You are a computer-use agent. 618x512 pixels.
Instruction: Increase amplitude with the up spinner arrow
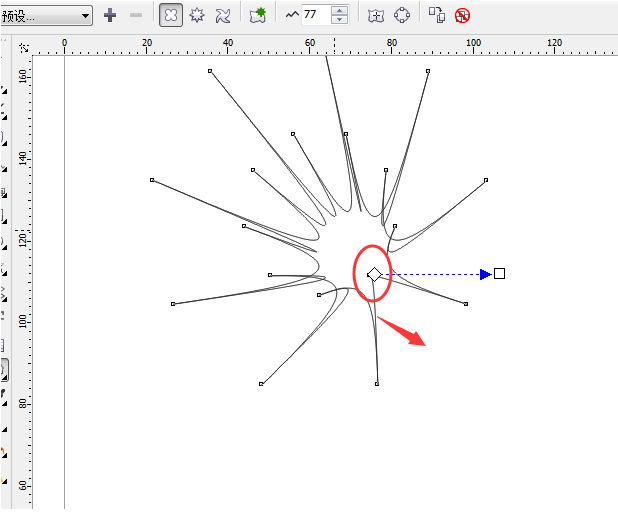point(339,11)
